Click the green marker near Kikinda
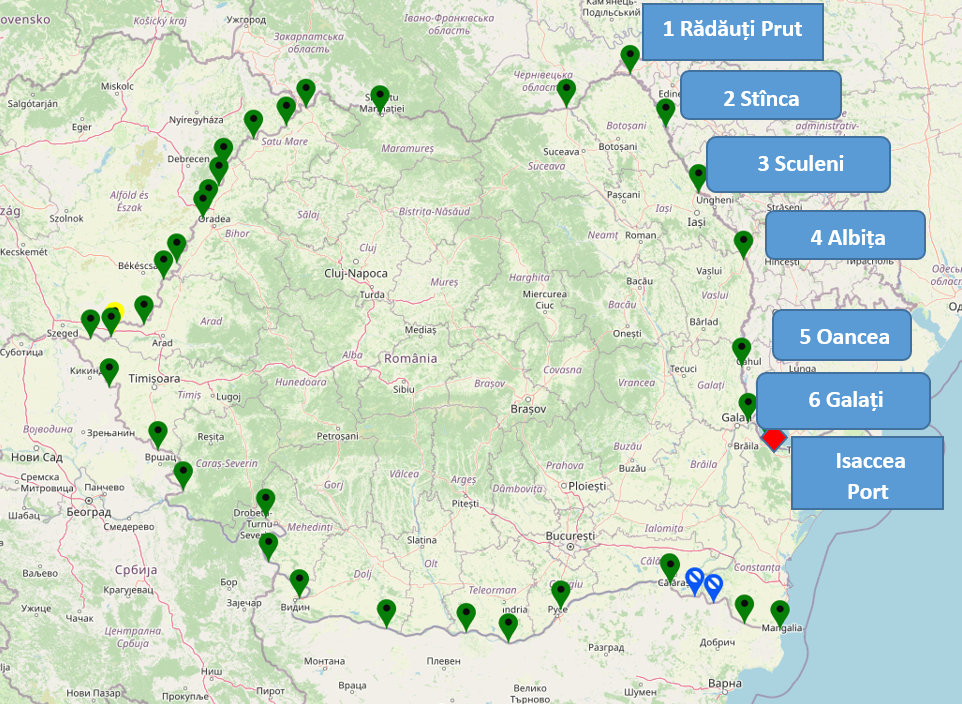 (x=109, y=371)
